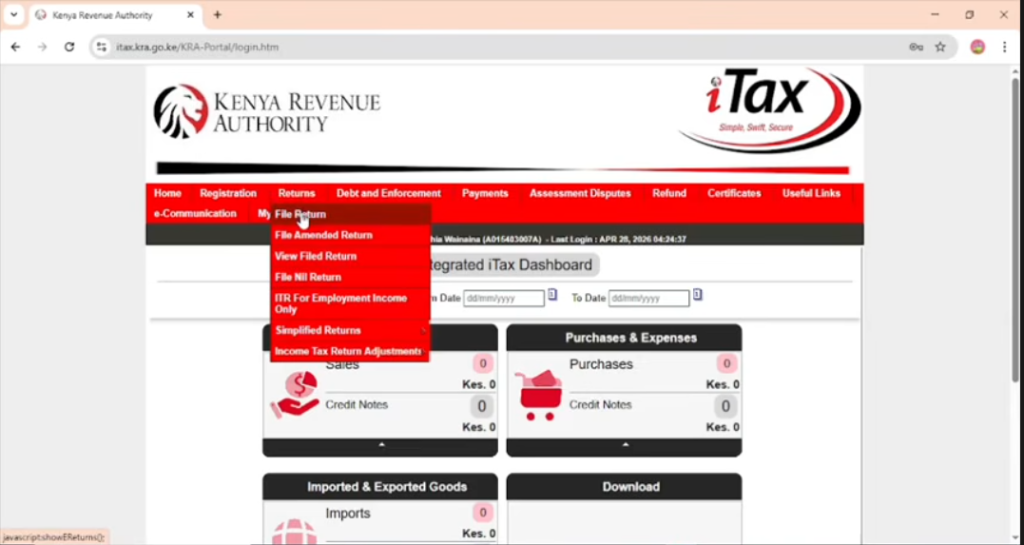Click the Purchases count badge

coord(726,364)
